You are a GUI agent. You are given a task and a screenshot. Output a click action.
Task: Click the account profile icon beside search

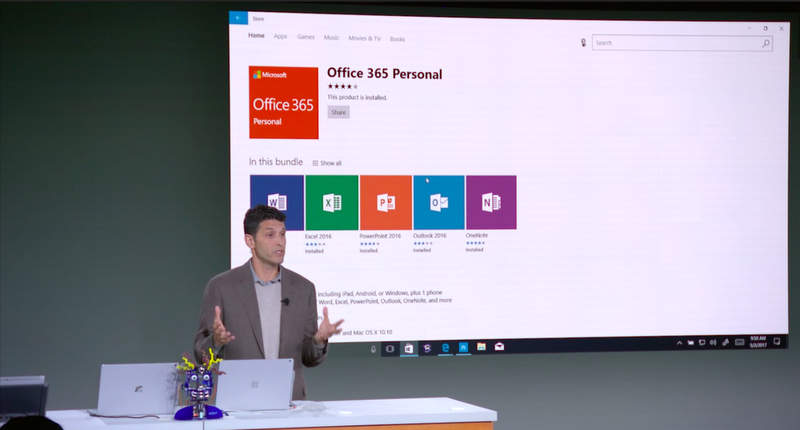tap(583, 43)
